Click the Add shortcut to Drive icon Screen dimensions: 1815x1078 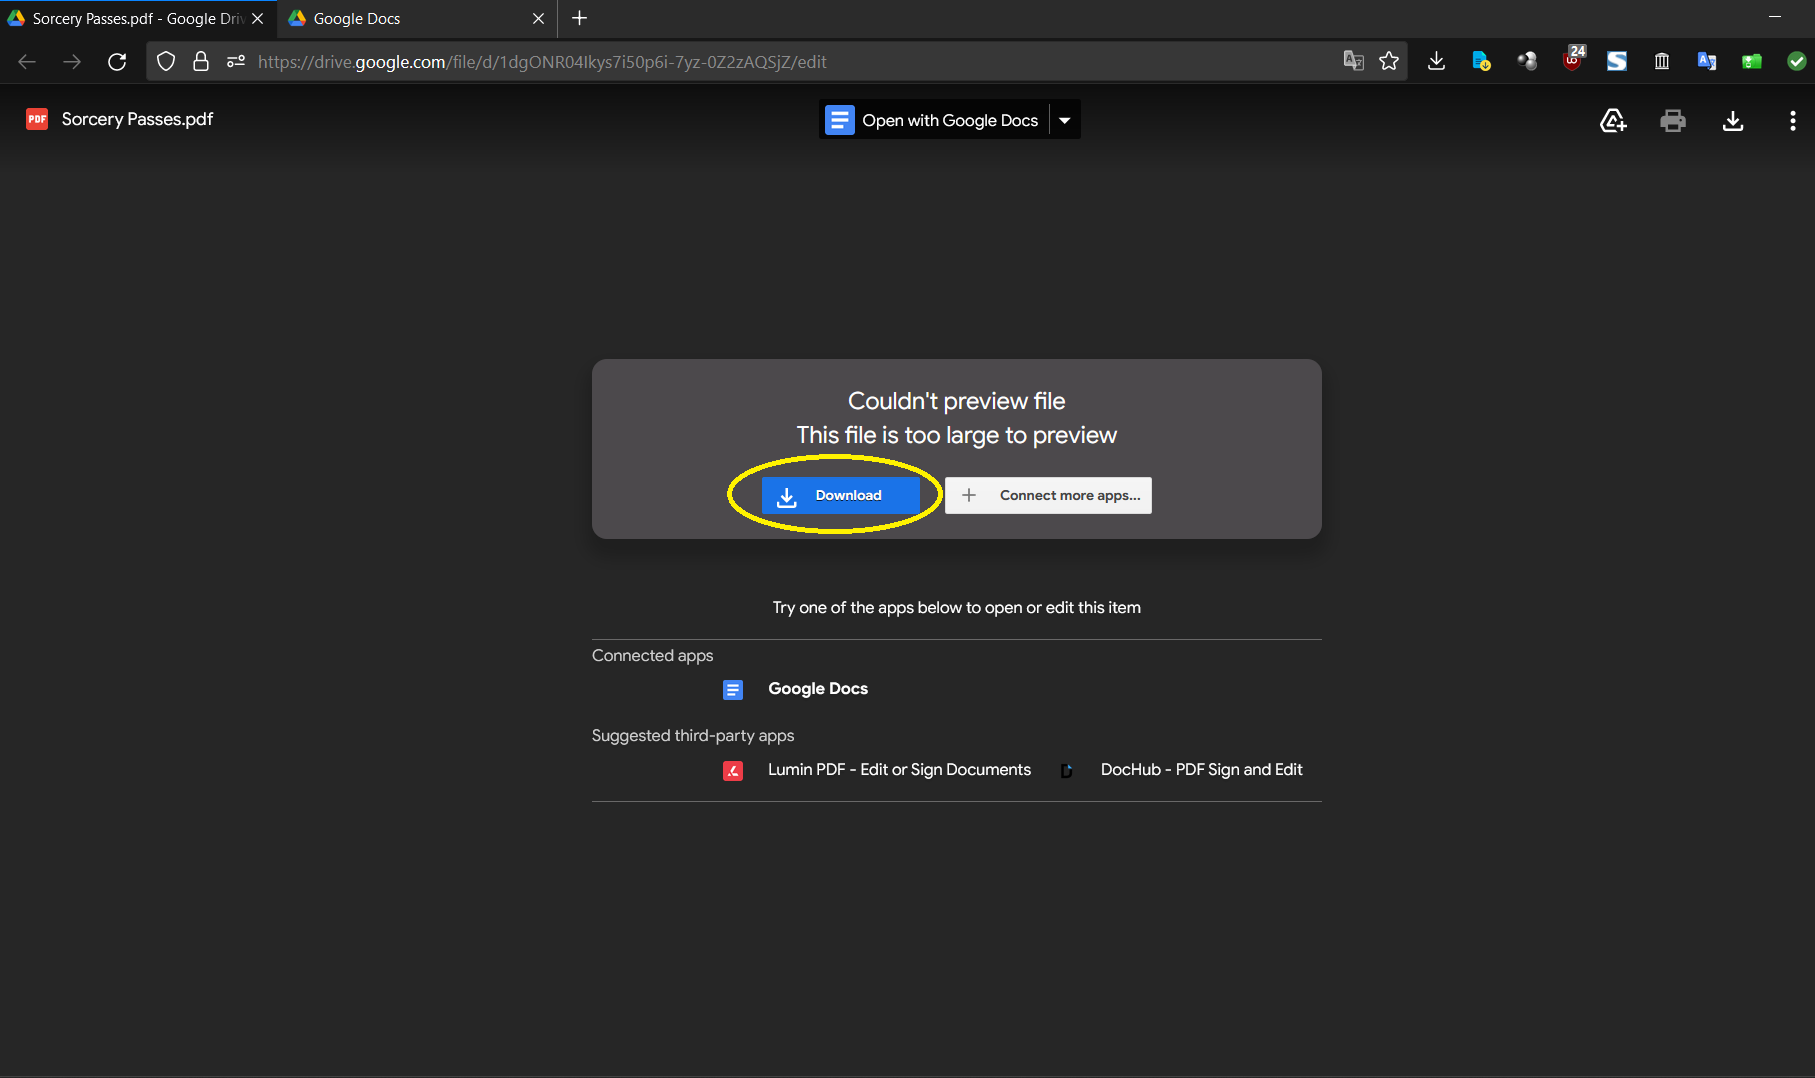click(1613, 121)
